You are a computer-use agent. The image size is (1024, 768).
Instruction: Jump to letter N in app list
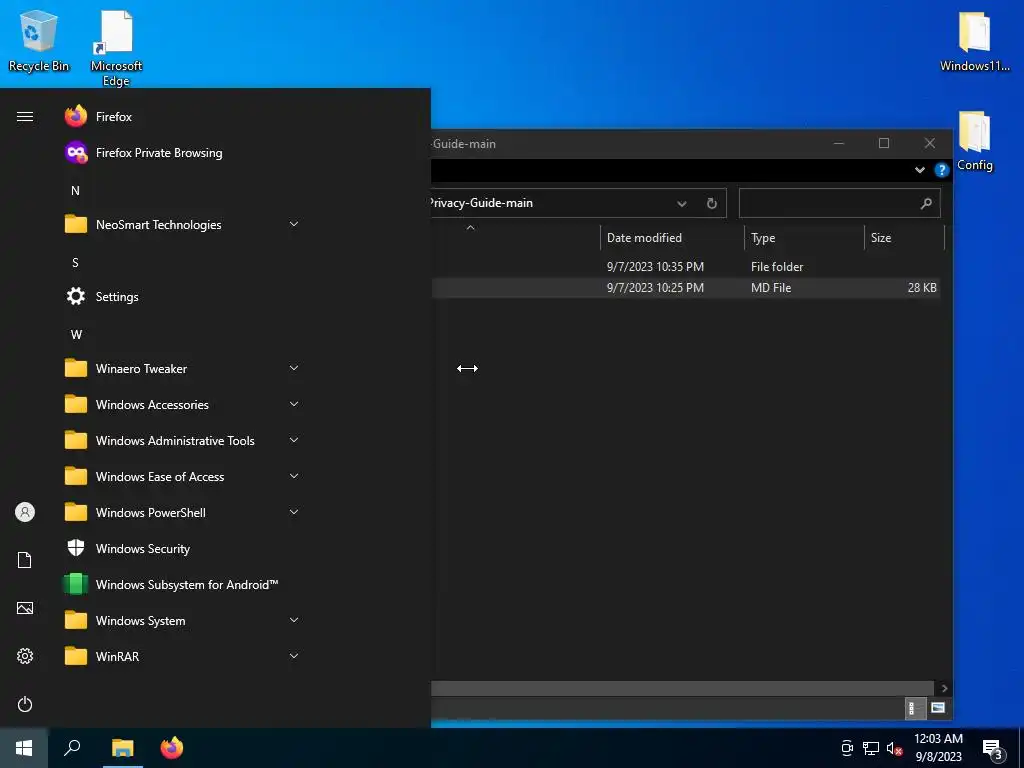point(75,191)
